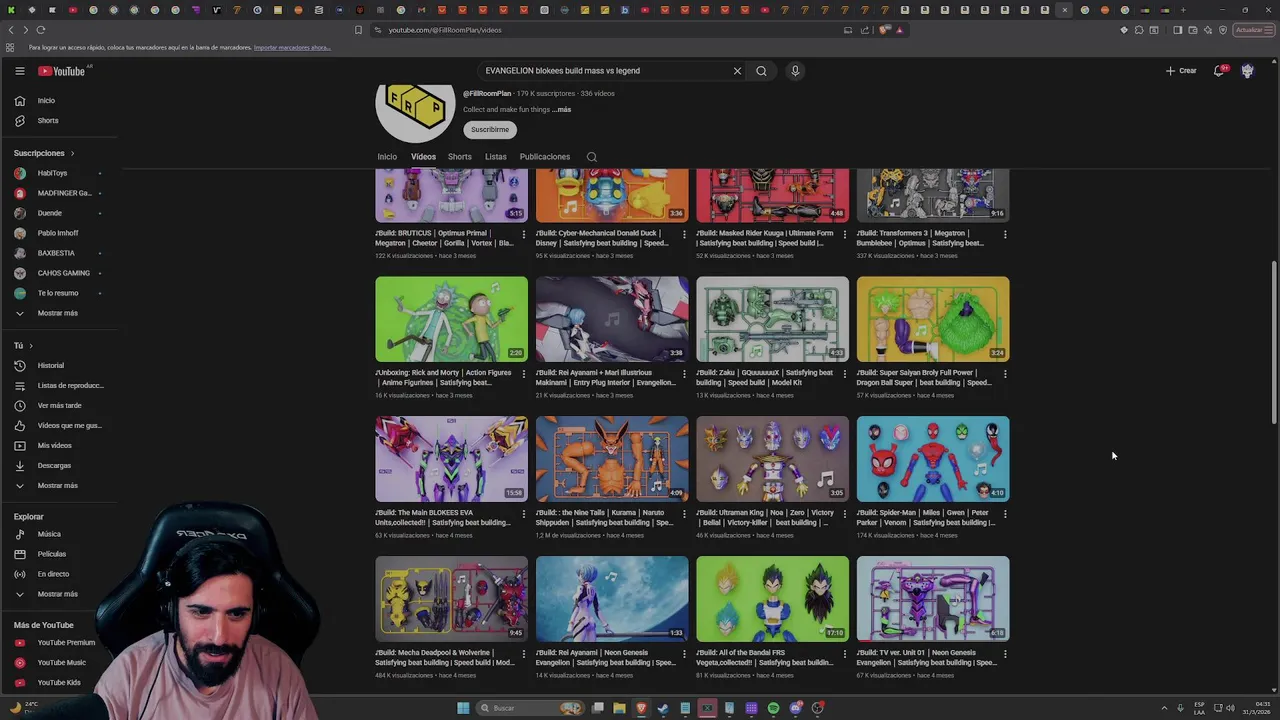Open the Windows Start button
The image size is (1280, 720).
pyautogui.click(x=463, y=708)
